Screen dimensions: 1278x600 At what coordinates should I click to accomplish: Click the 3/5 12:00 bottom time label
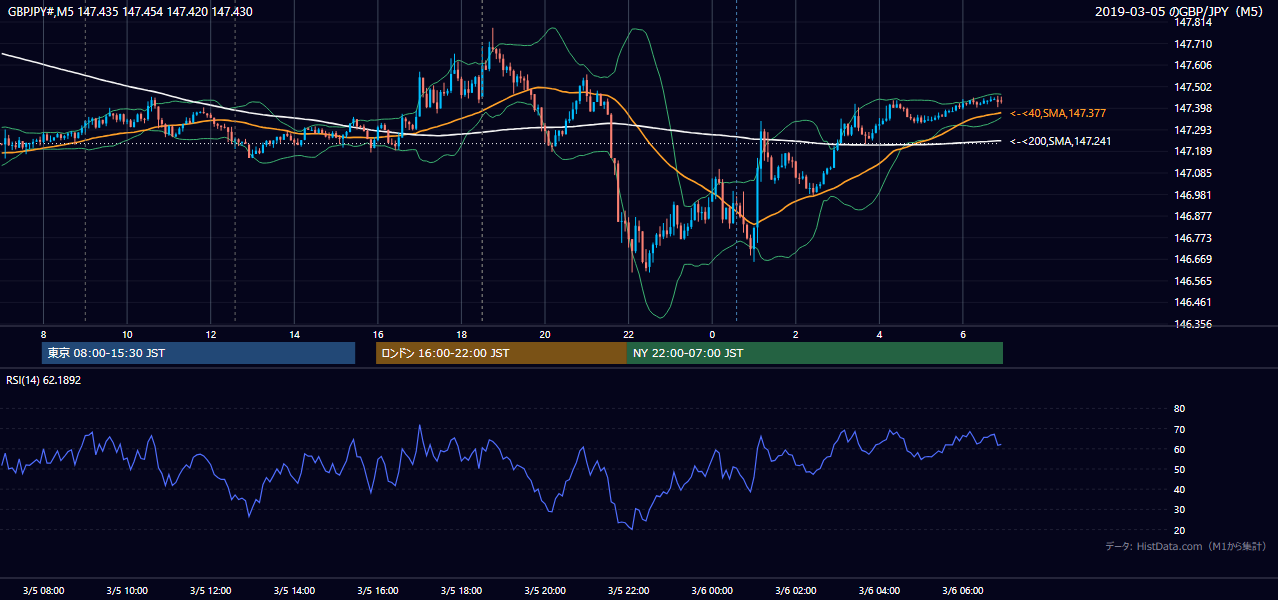[x=210, y=590]
